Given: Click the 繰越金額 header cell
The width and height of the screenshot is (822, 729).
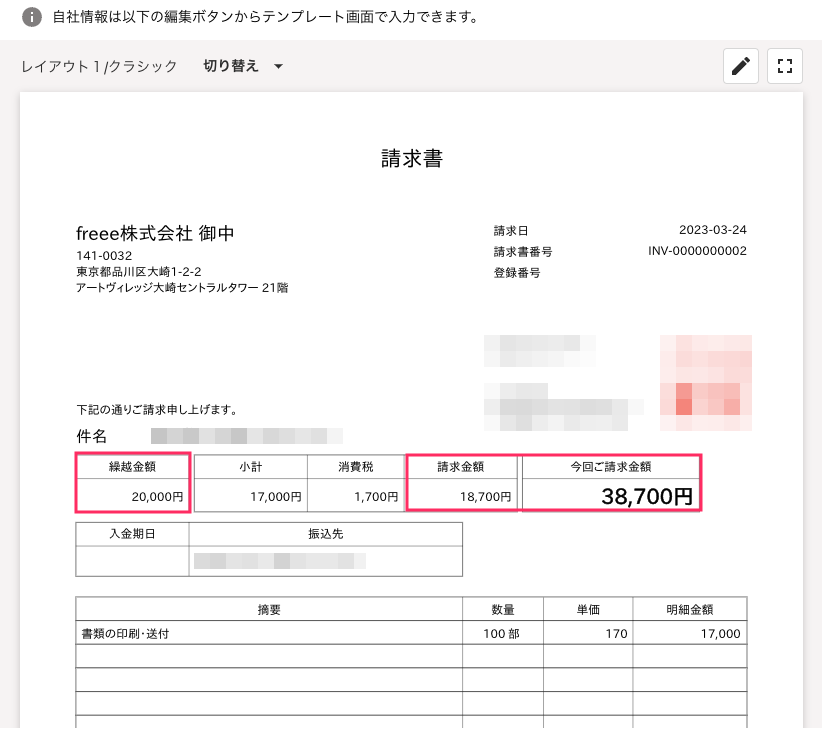Looking at the screenshot, I should click(x=133, y=466).
